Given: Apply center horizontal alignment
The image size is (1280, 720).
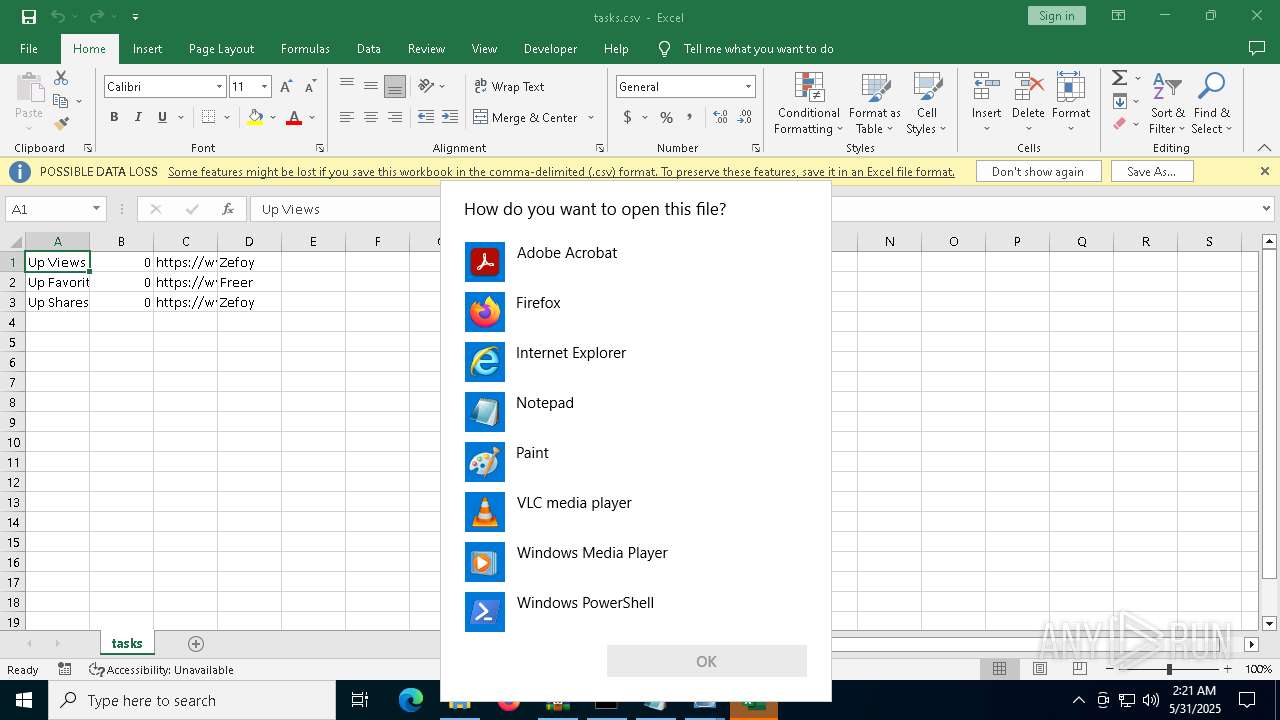Looking at the screenshot, I should click(x=371, y=117).
